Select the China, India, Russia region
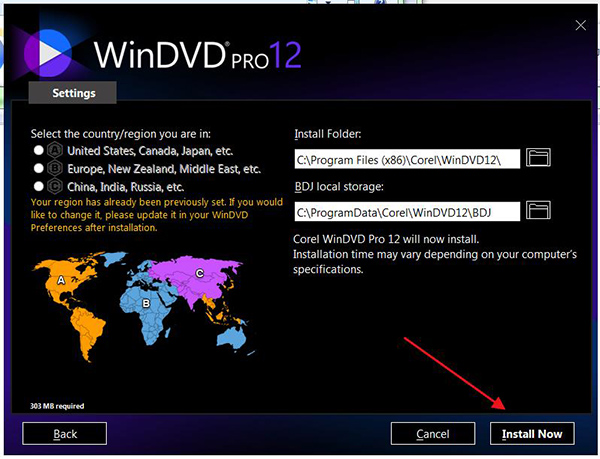The image size is (600, 459). (x=39, y=186)
